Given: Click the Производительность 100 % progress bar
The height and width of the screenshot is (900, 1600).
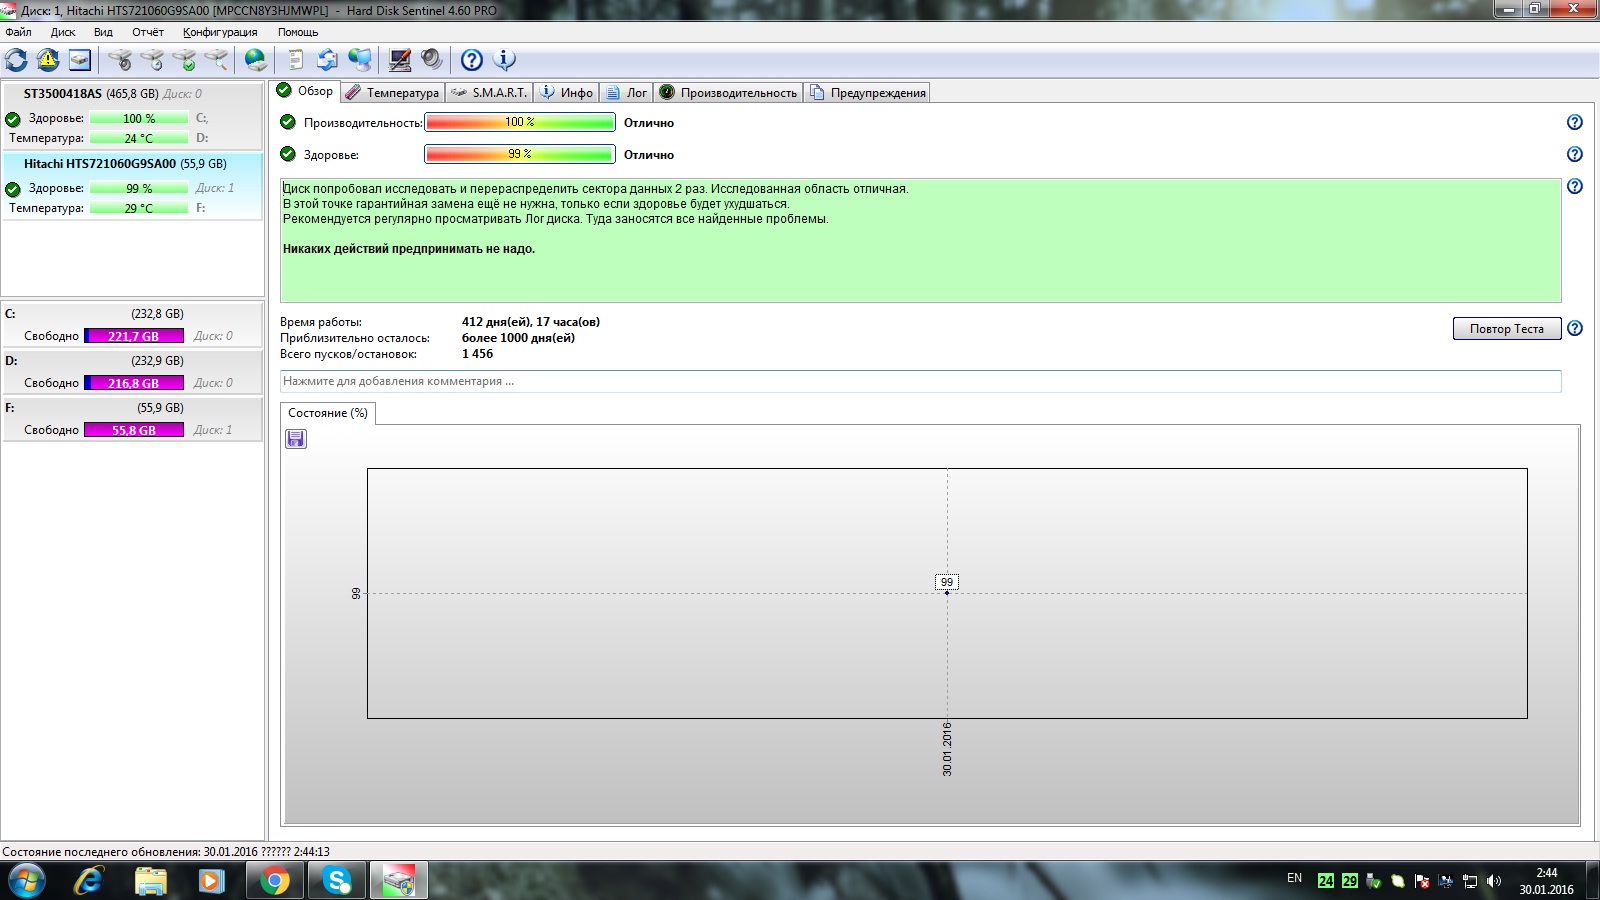Looking at the screenshot, I should pyautogui.click(x=520, y=122).
